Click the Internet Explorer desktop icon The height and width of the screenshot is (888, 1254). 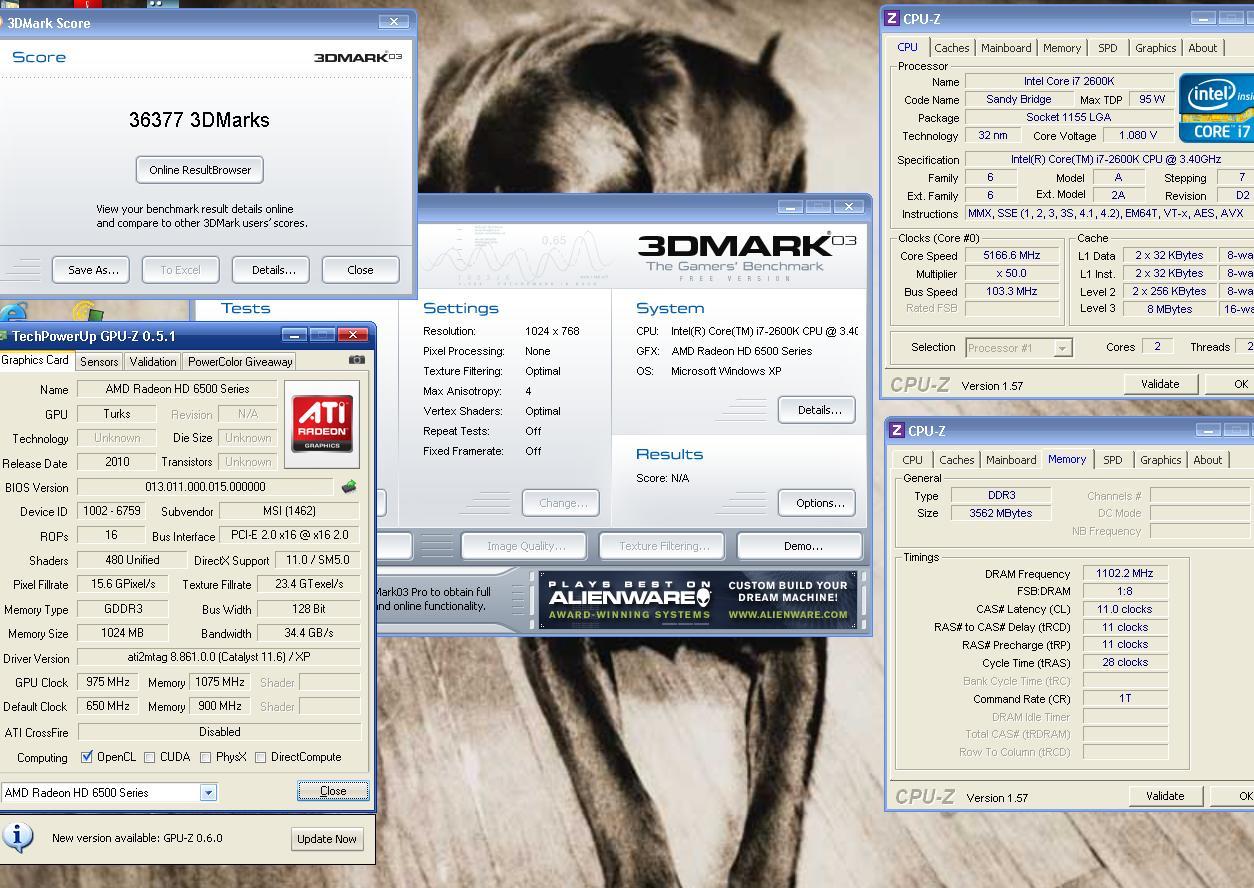tap(14, 311)
